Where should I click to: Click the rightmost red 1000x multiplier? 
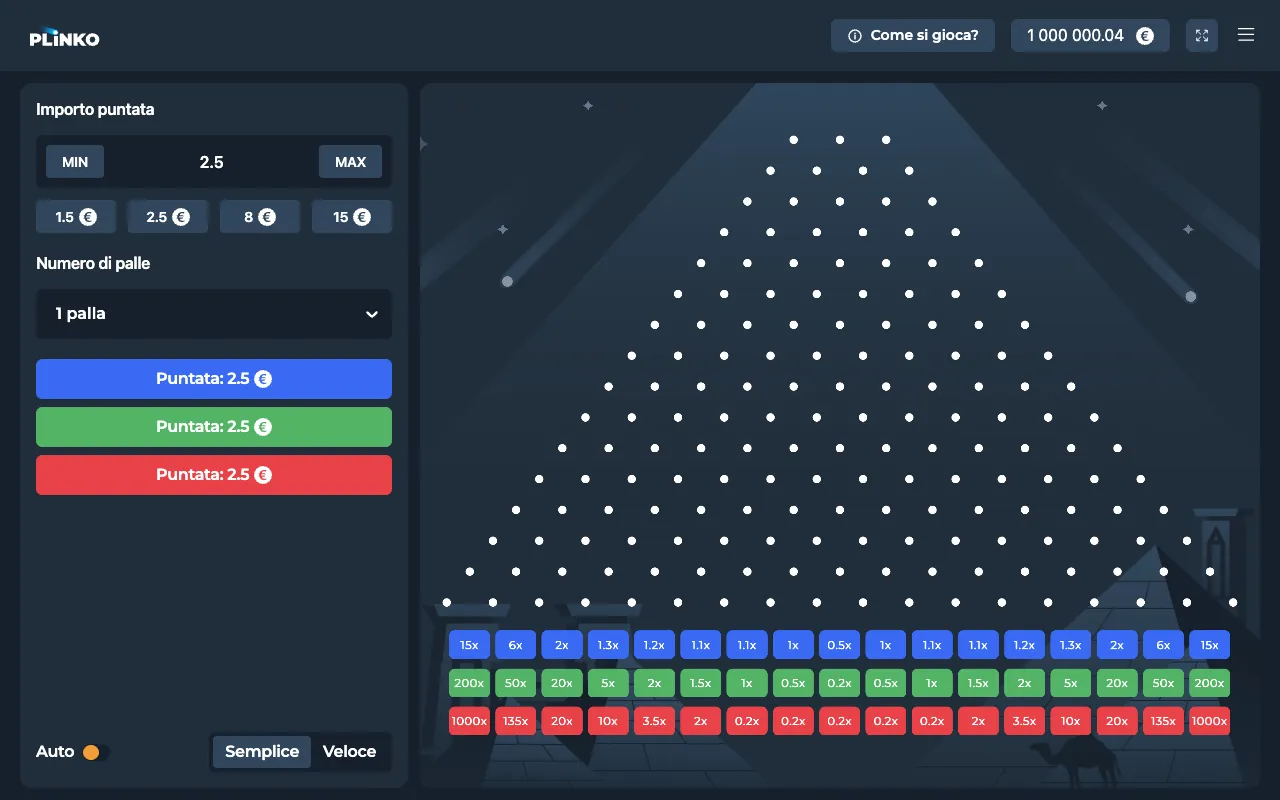tap(1209, 721)
